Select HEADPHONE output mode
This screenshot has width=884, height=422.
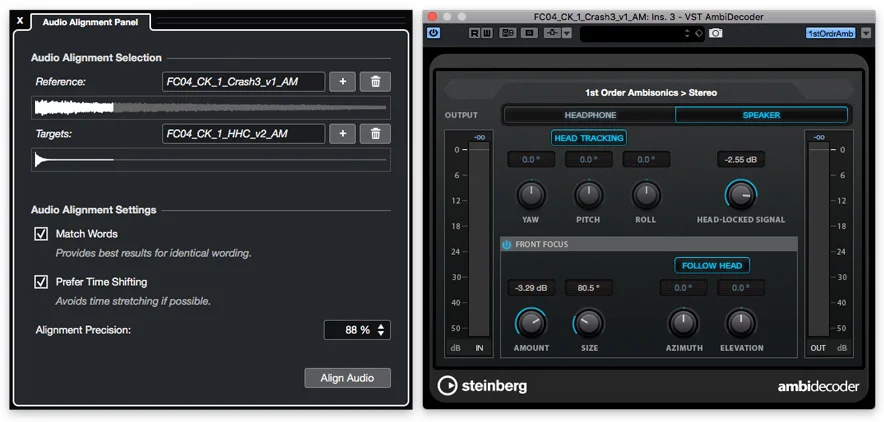point(590,115)
